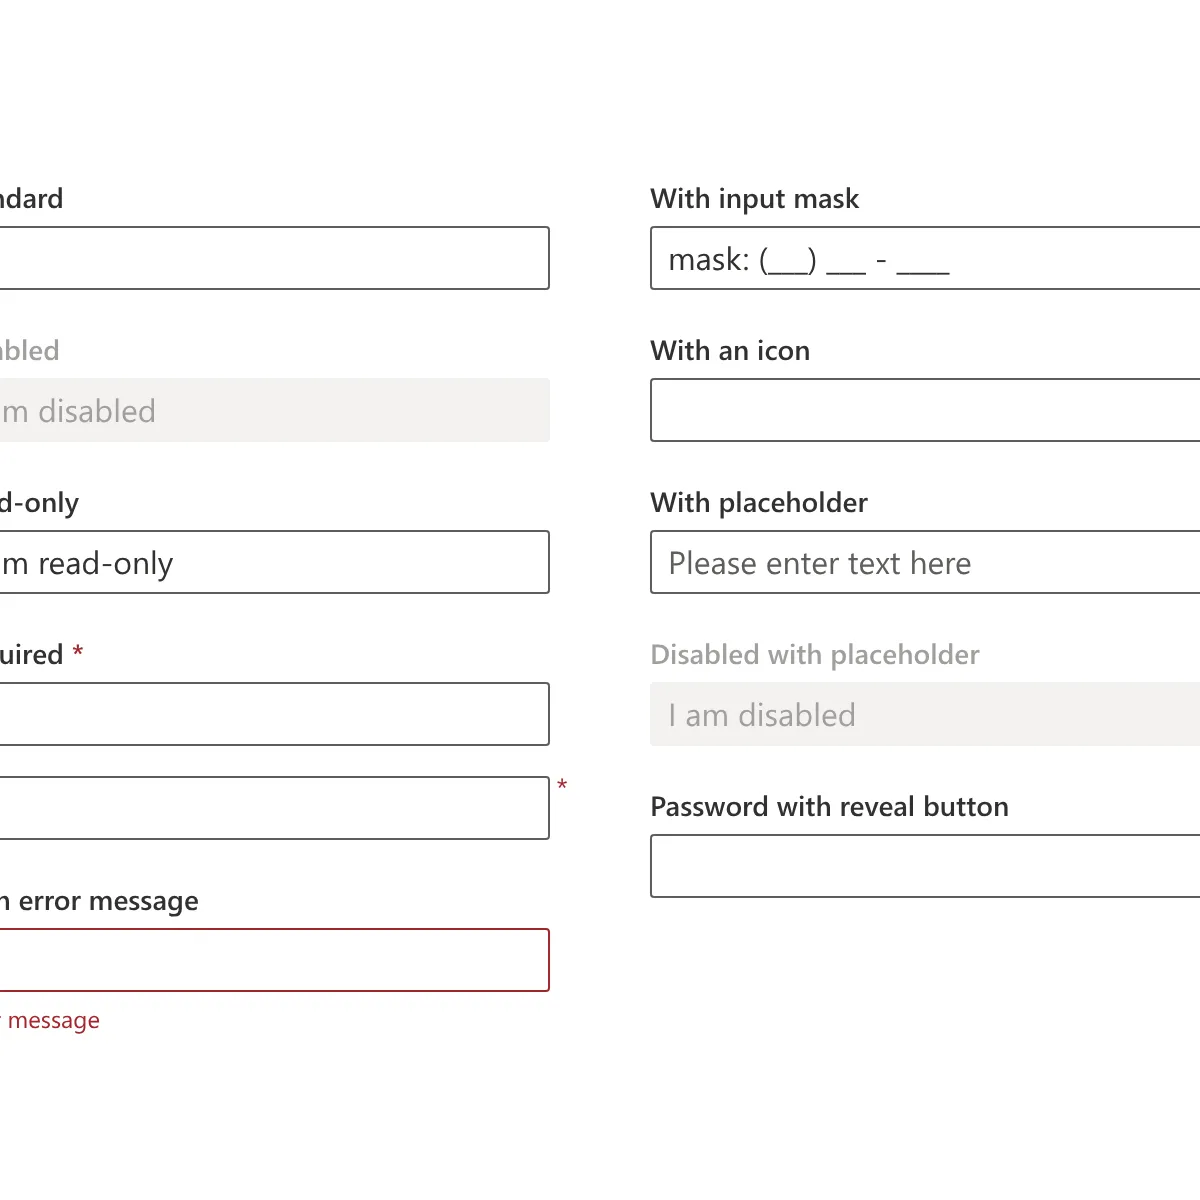Screen dimensions: 1200x1200
Task: Click the "With placeholder" label
Action: [759, 503]
